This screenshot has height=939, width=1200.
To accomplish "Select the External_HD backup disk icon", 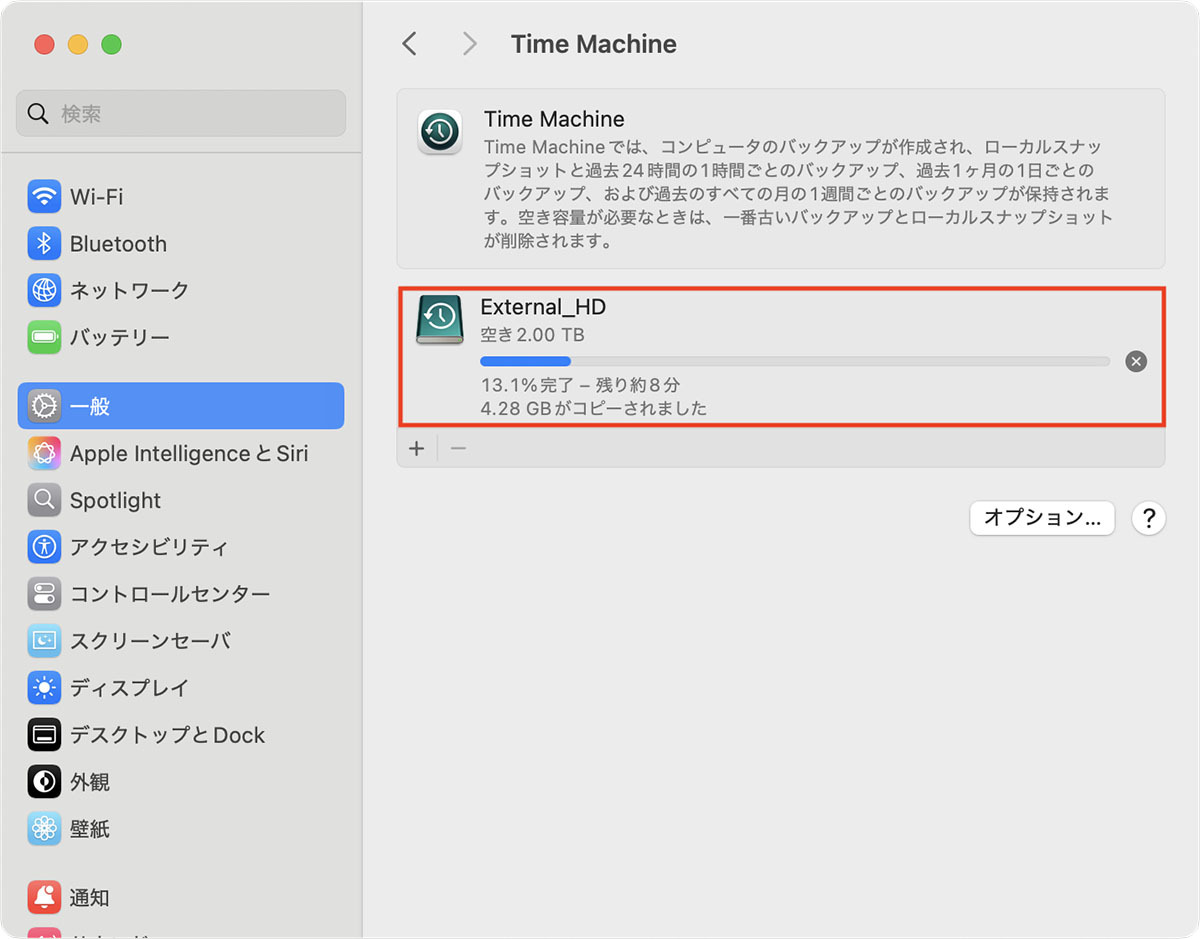I will coord(440,320).
